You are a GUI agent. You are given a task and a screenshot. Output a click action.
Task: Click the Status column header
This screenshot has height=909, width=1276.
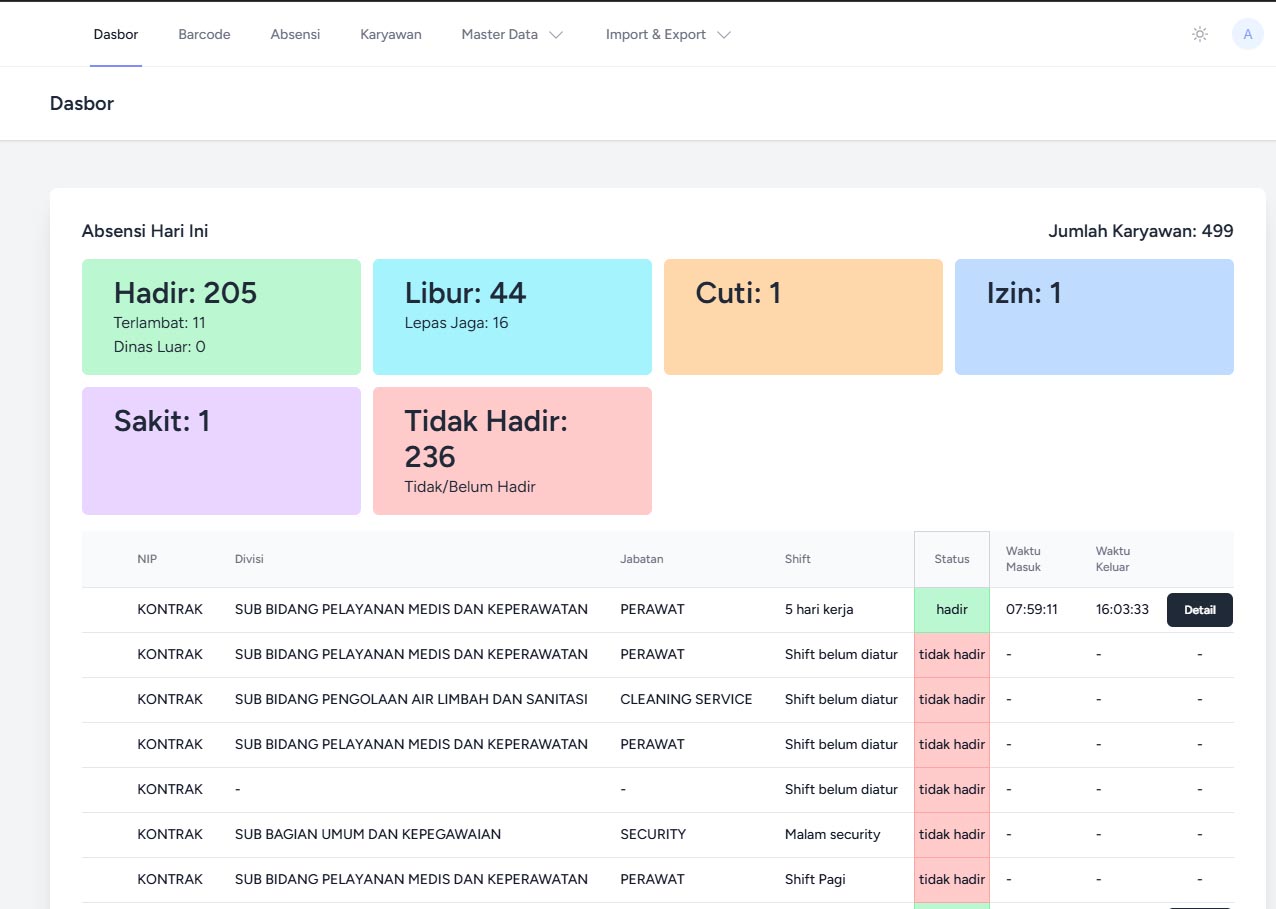point(951,559)
